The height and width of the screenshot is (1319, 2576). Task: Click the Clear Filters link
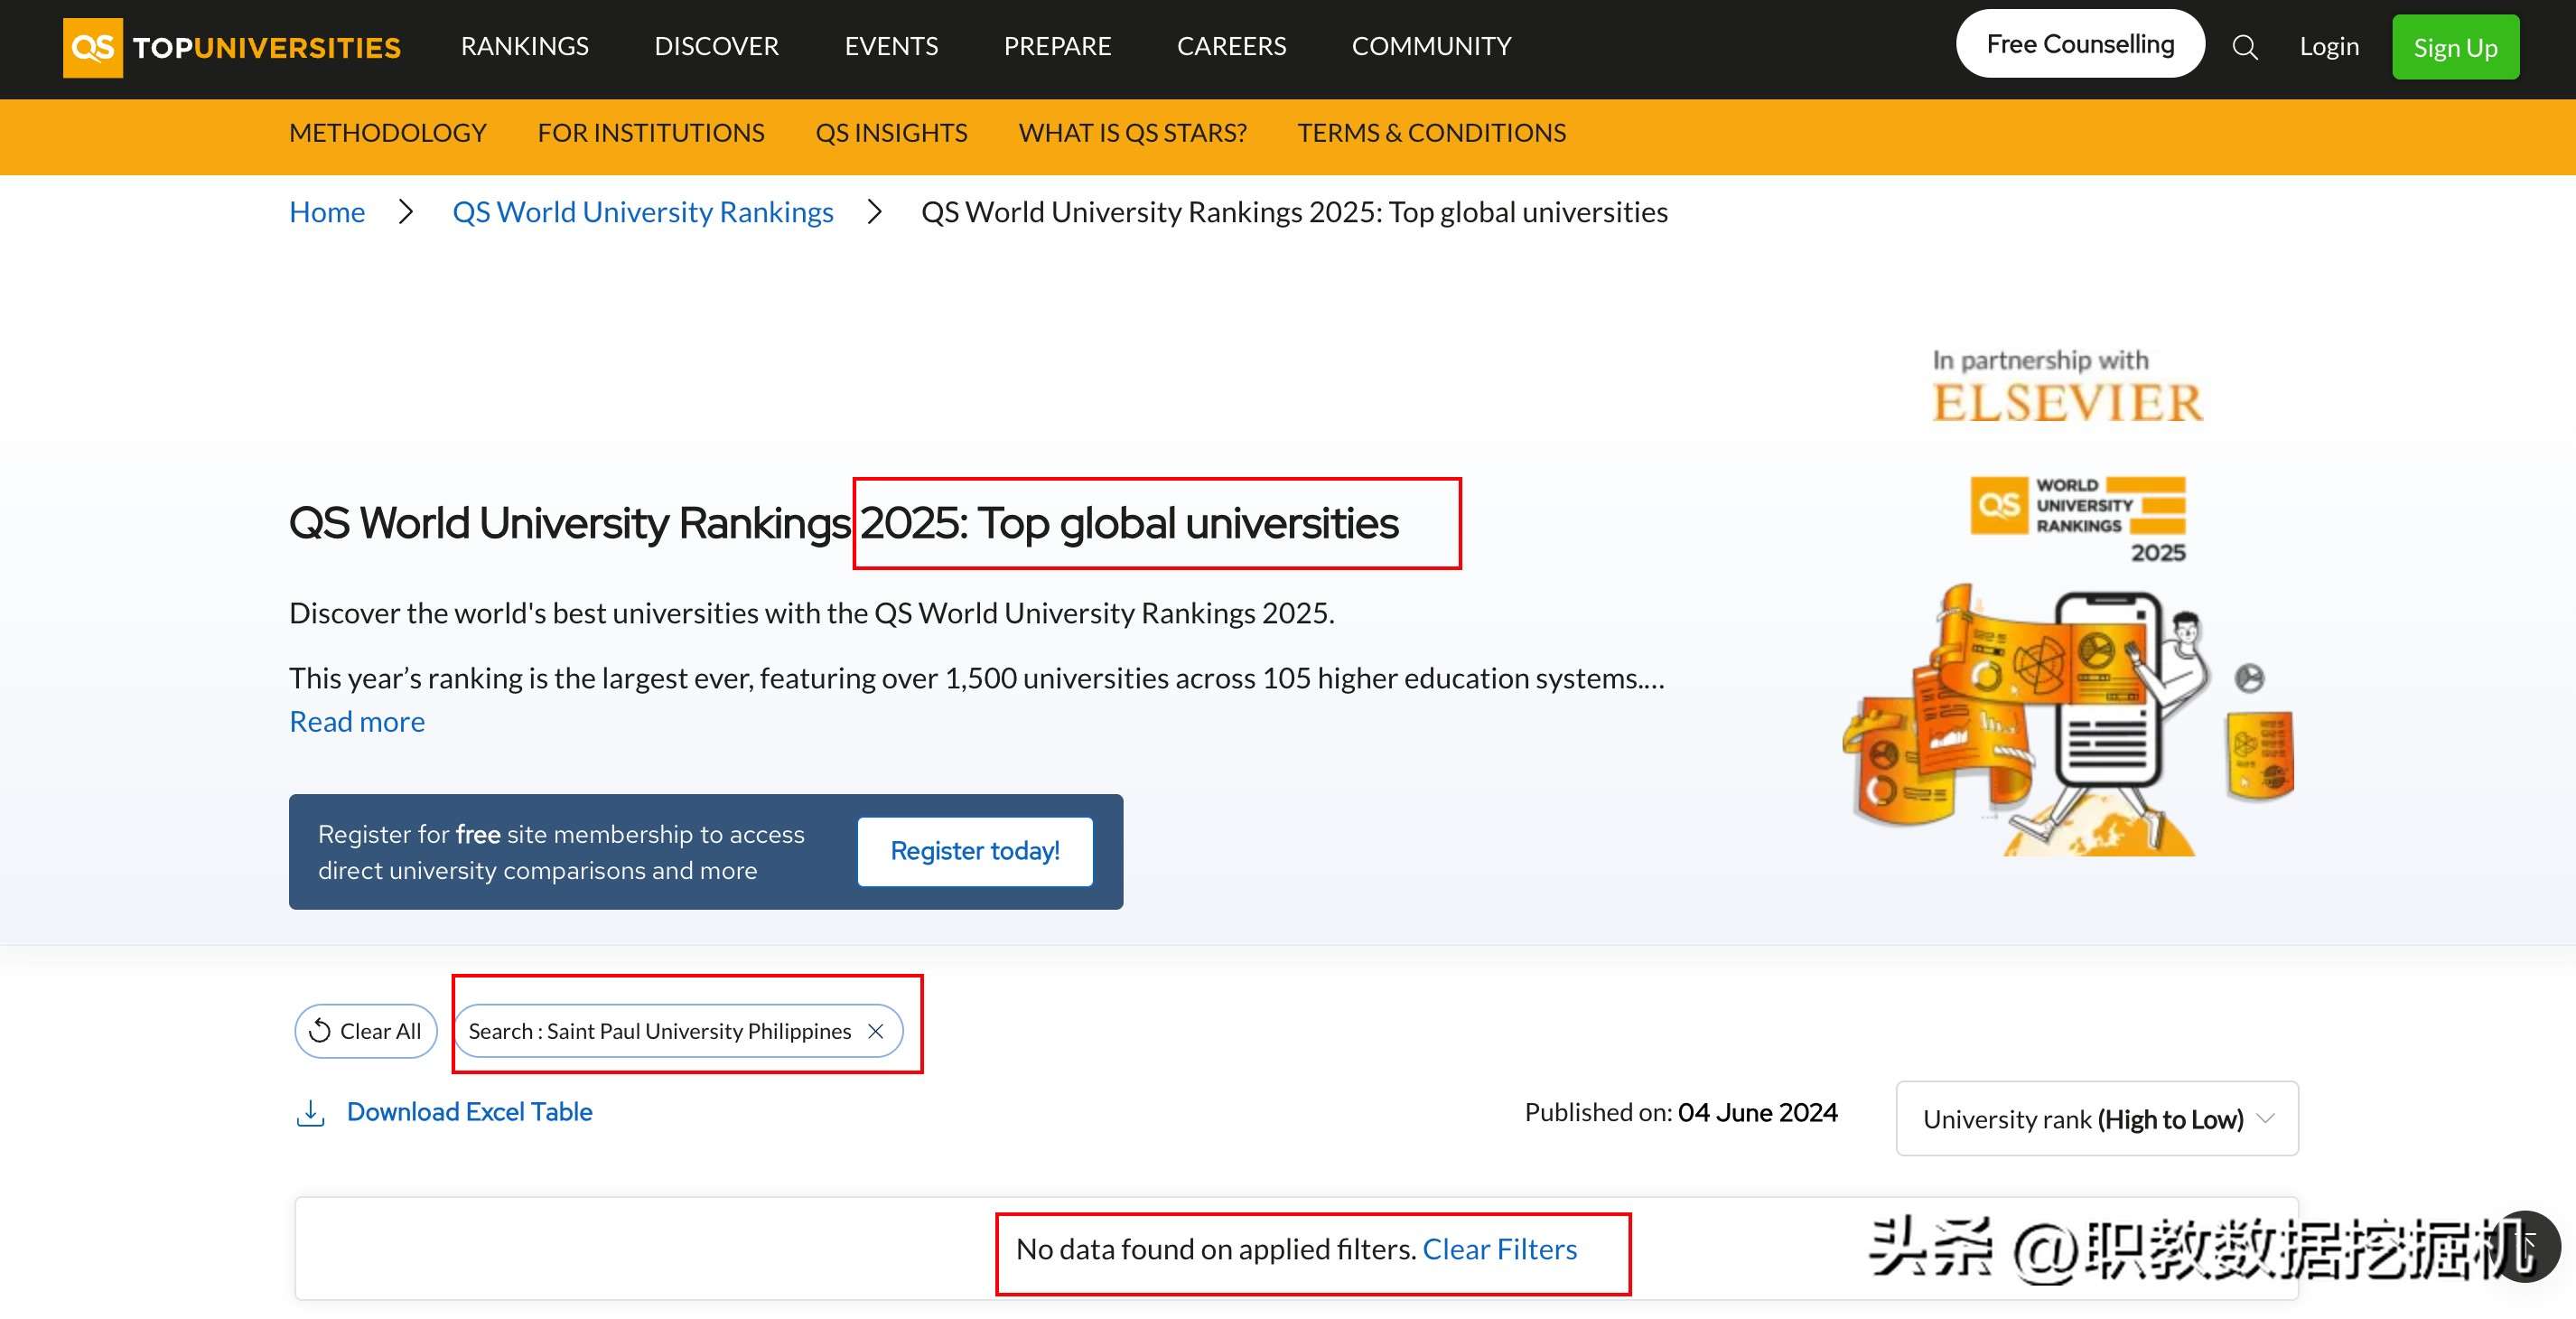click(x=1499, y=1249)
